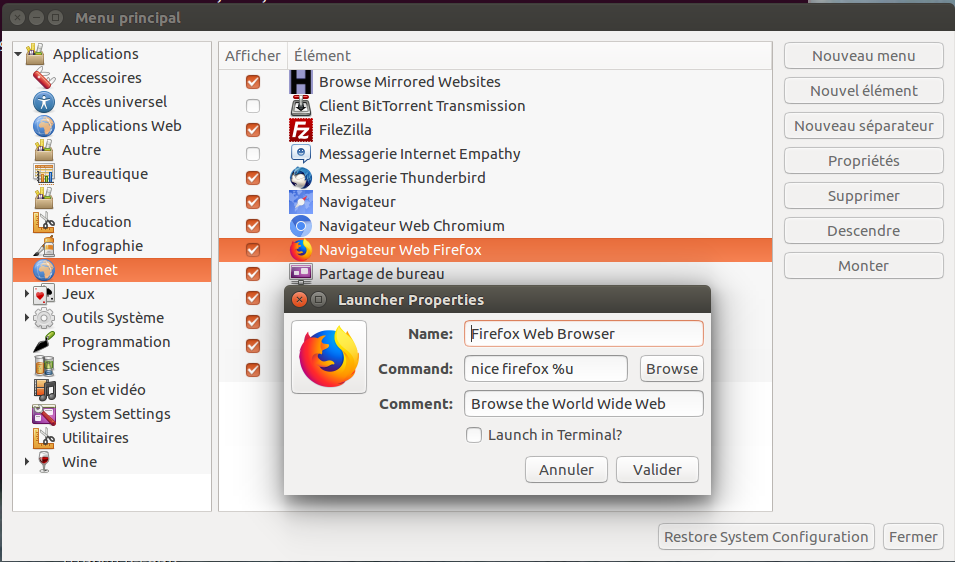Click the Bureautique chart icon
Viewport: 955px width, 562px height.
click(x=44, y=174)
